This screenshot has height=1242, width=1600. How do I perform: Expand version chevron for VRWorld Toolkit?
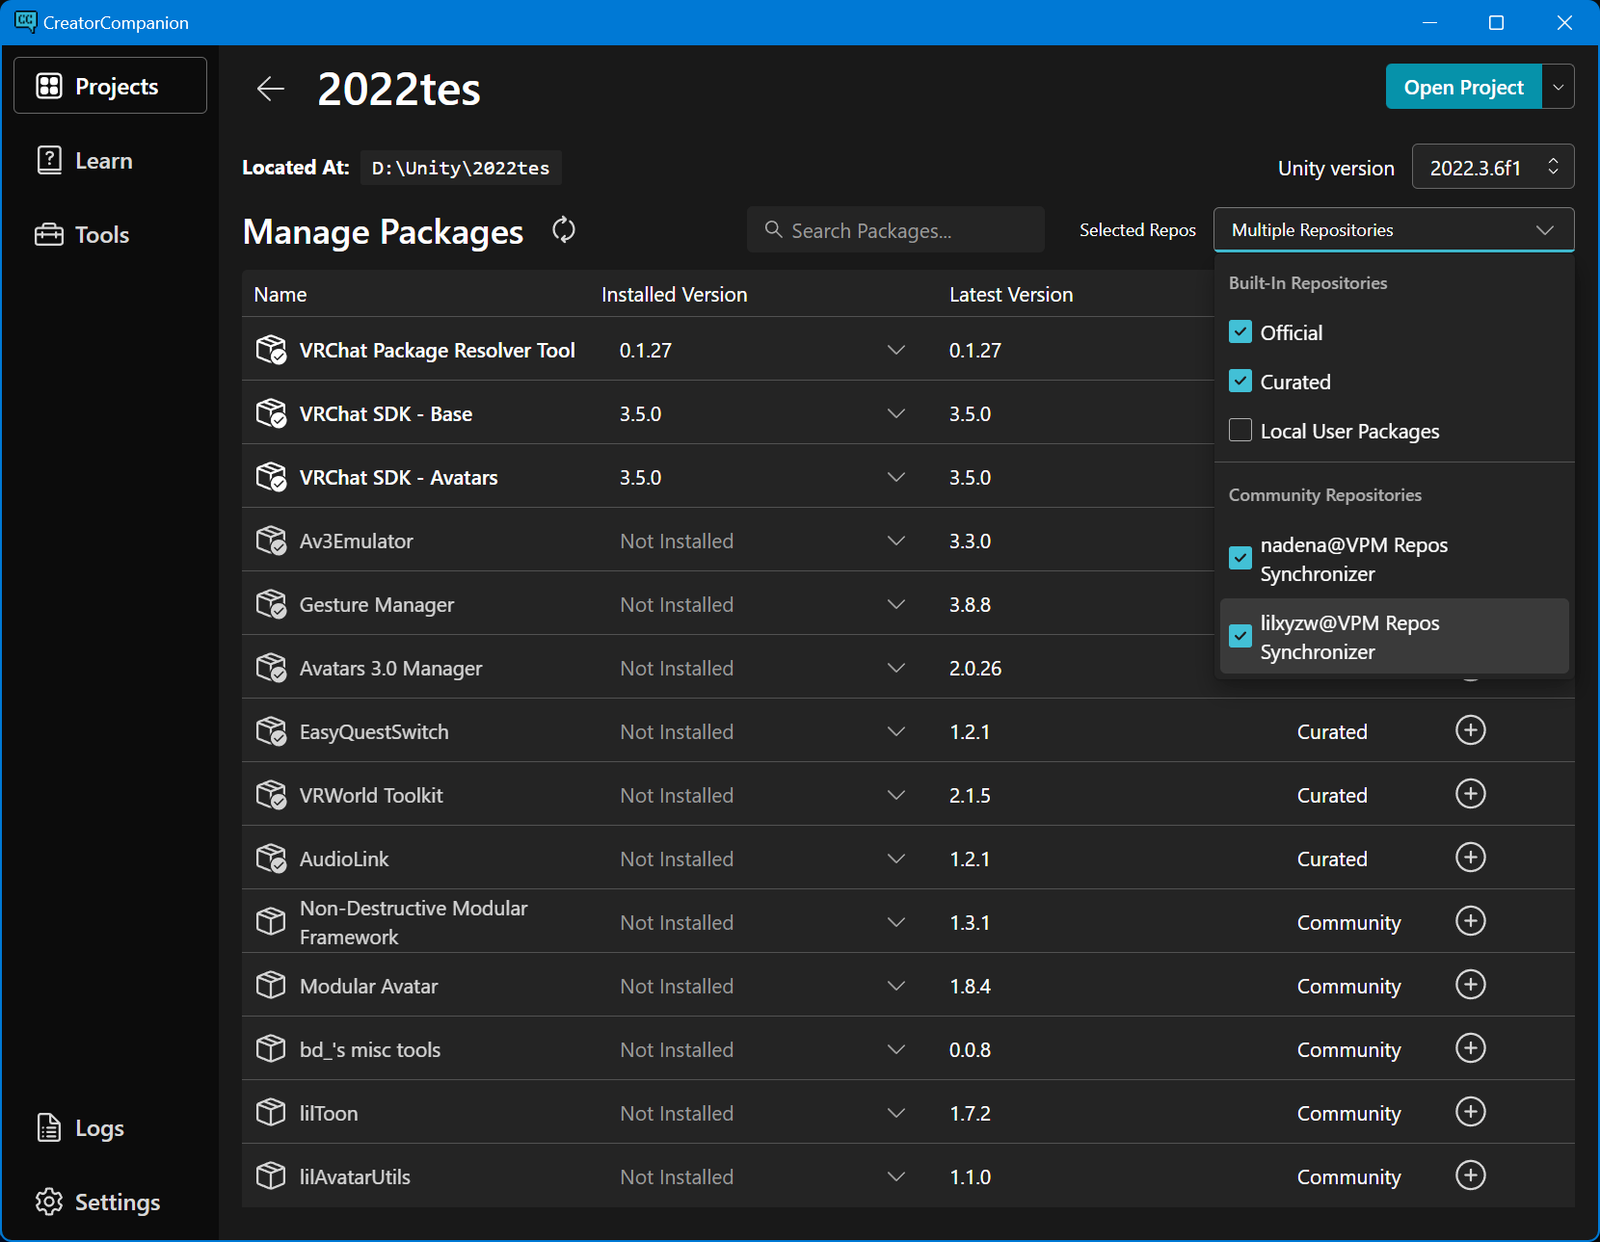(x=896, y=795)
